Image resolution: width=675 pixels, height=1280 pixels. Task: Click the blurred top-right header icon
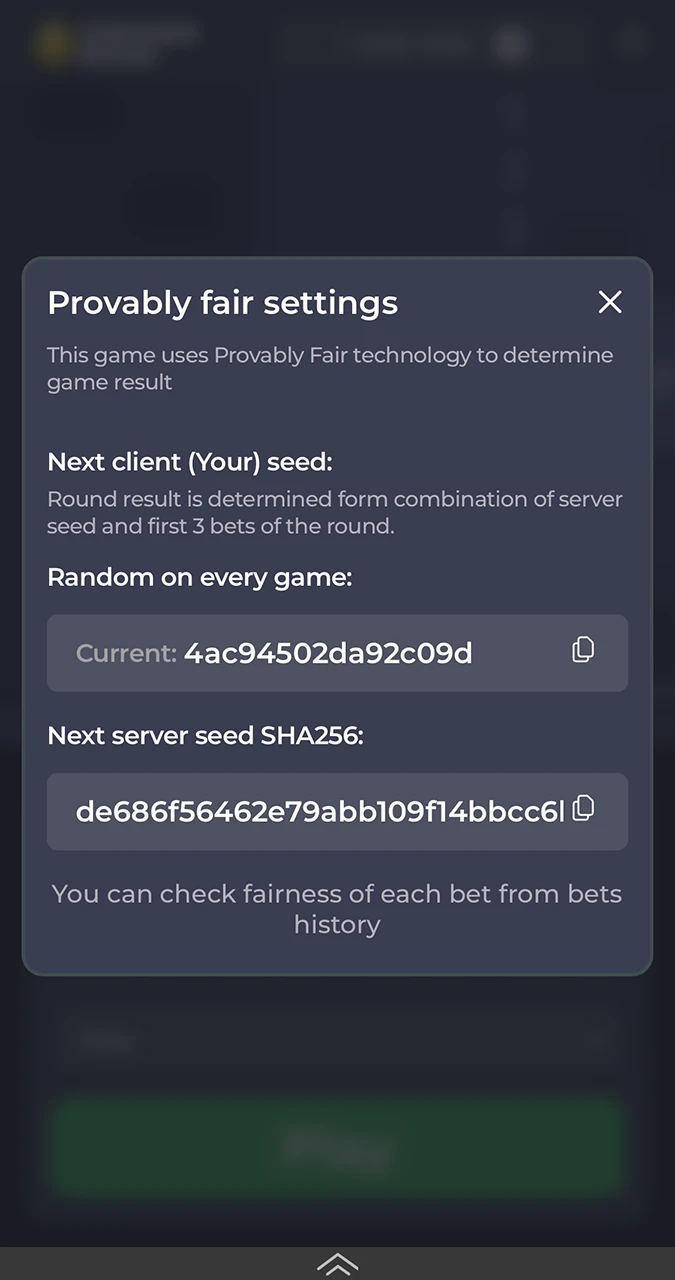click(x=632, y=42)
